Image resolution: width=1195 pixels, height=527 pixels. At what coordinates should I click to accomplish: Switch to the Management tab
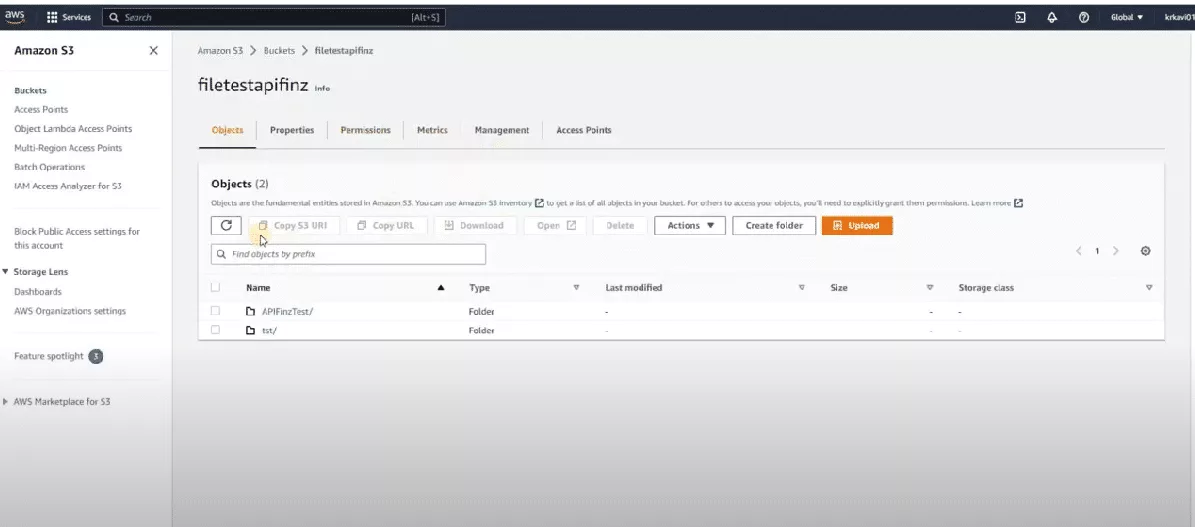pyautogui.click(x=501, y=130)
